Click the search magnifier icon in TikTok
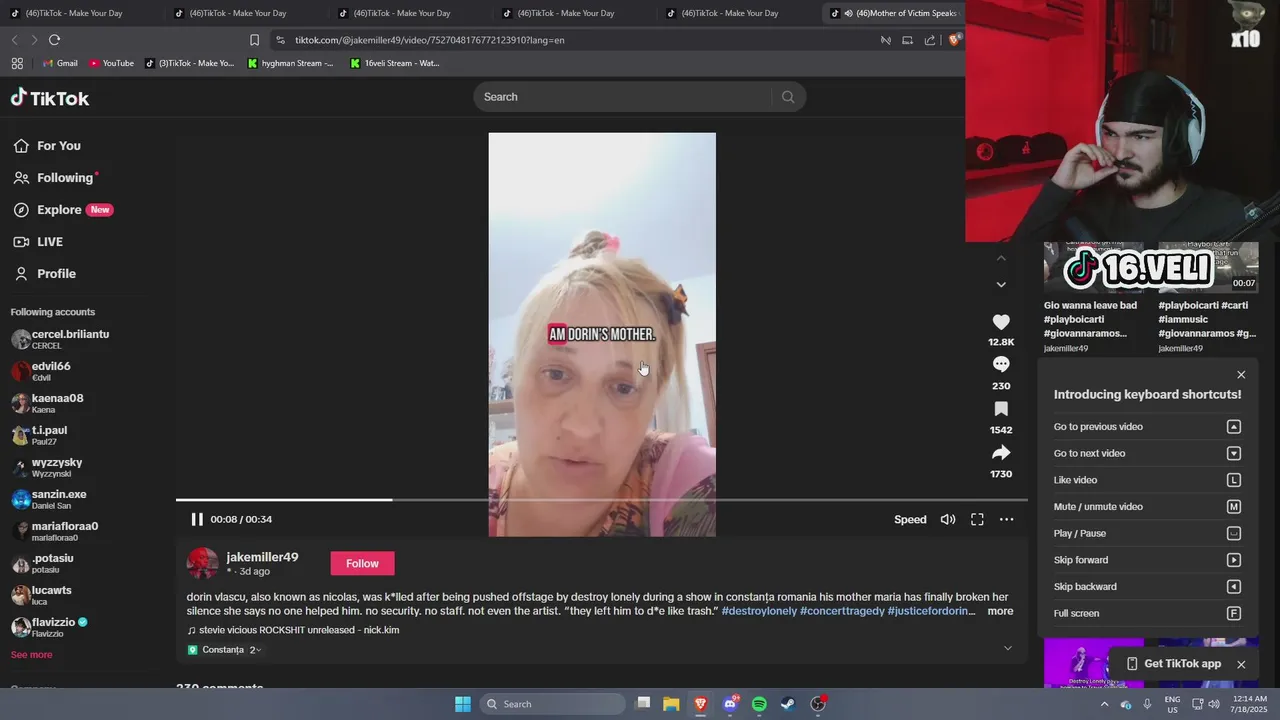Image resolution: width=1280 pixels, height=720 pixels. [x=788, y=97]
